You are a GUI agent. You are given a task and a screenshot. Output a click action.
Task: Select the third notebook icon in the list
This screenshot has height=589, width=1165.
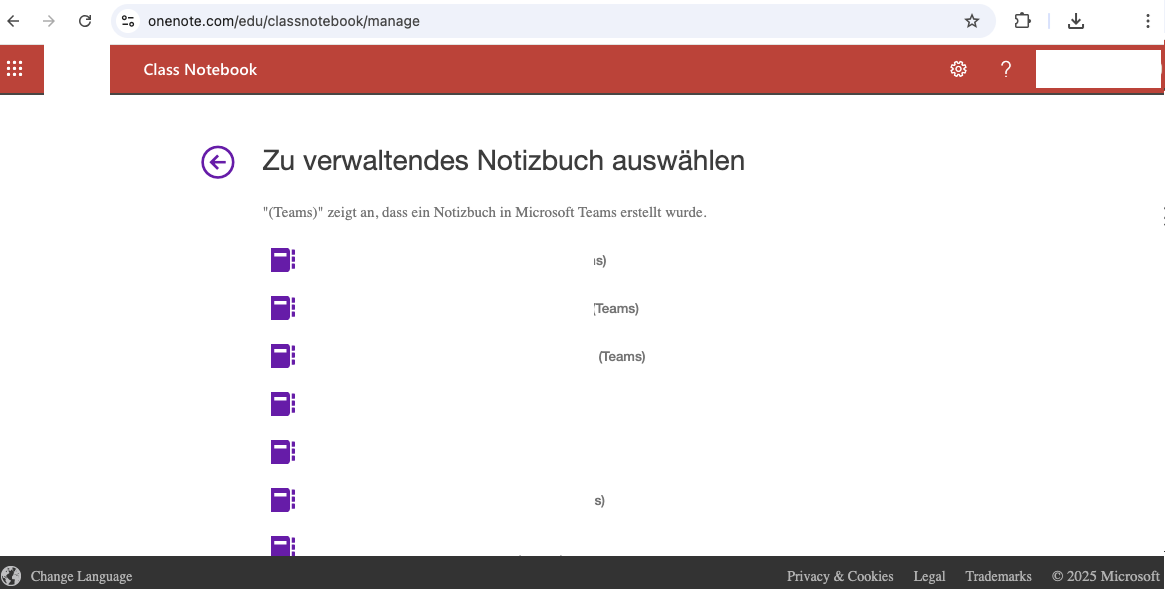(282, 356)
